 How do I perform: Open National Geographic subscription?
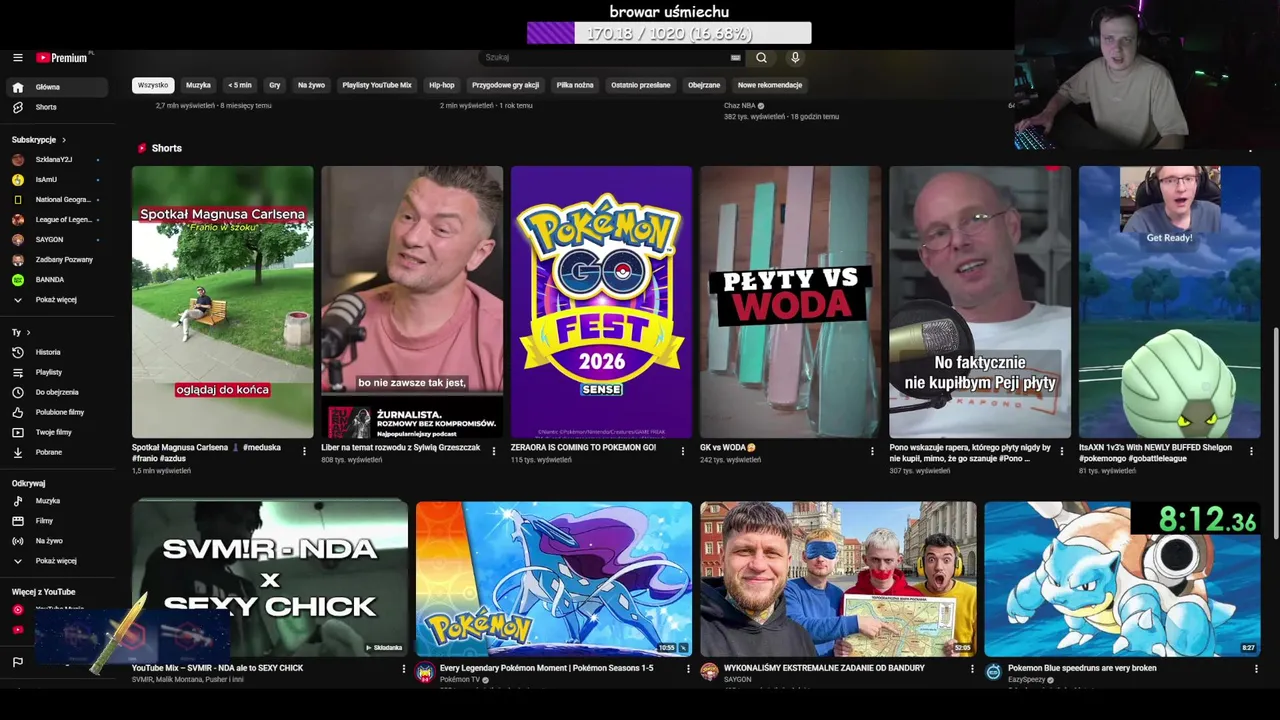click(x=59, y=200)
